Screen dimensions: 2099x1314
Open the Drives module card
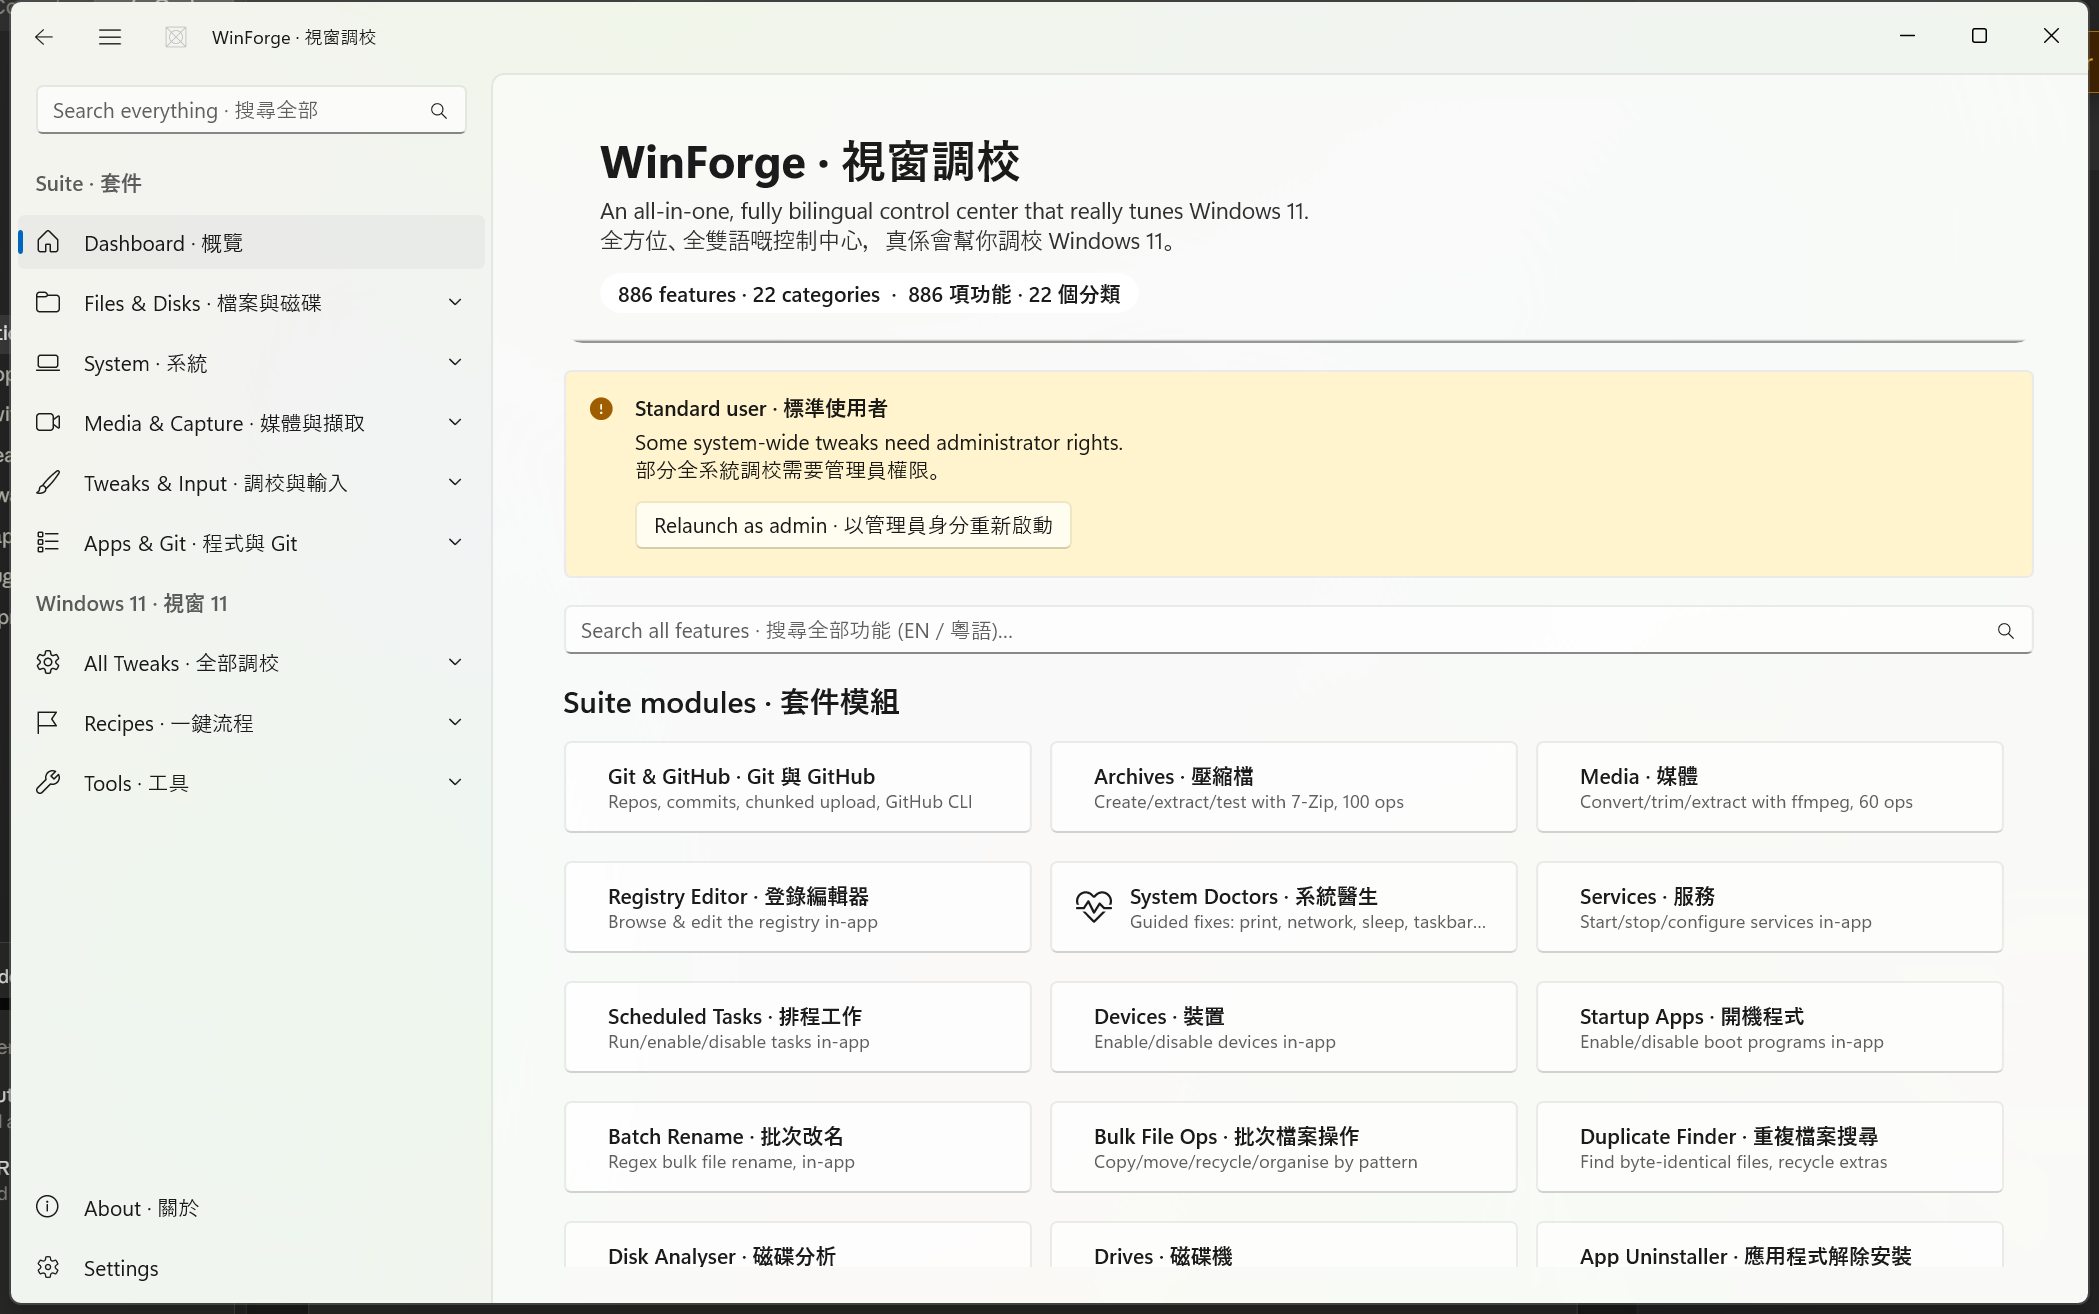1284,1245
